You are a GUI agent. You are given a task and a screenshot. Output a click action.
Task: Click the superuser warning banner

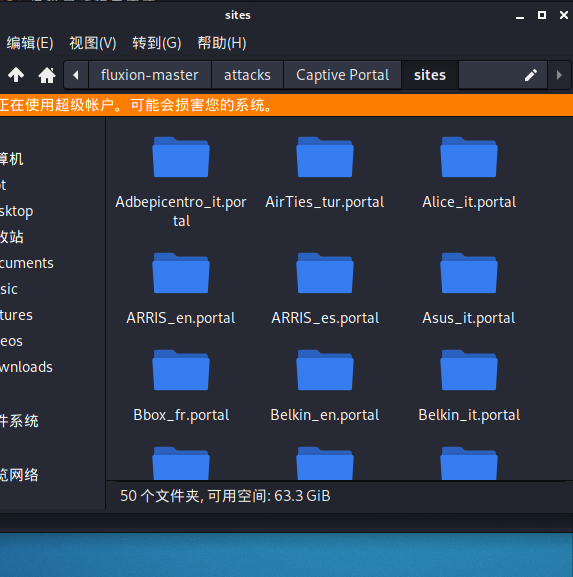click(x=286, y=105)
